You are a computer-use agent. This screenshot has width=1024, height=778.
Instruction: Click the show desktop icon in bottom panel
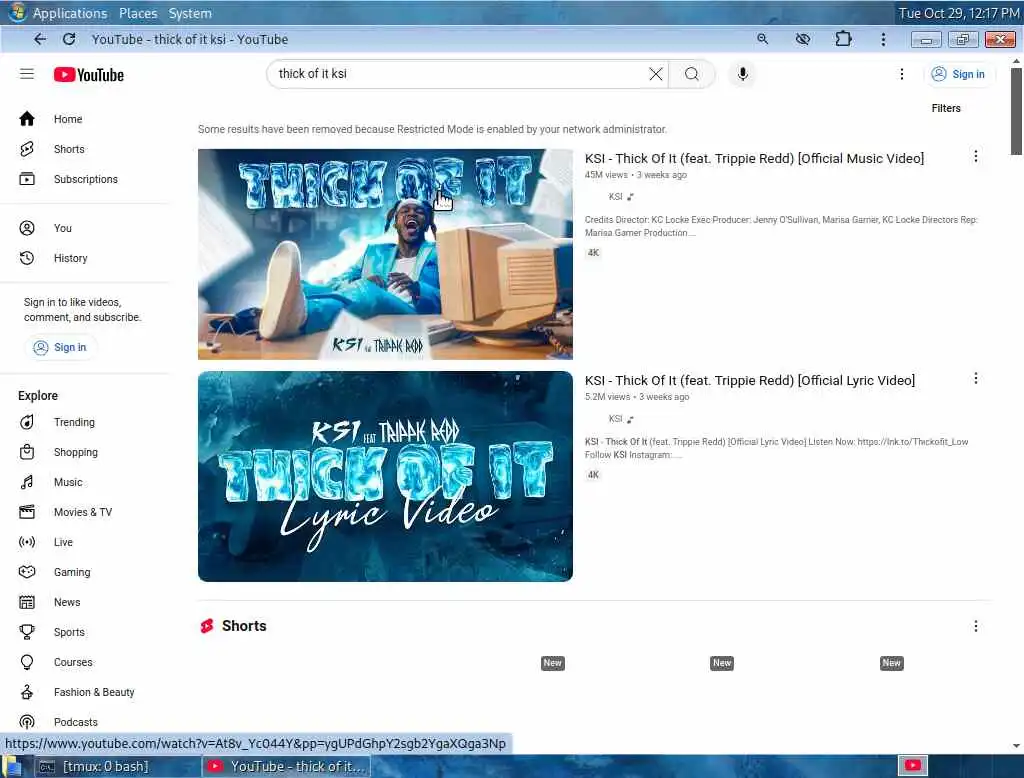(11, 766)
